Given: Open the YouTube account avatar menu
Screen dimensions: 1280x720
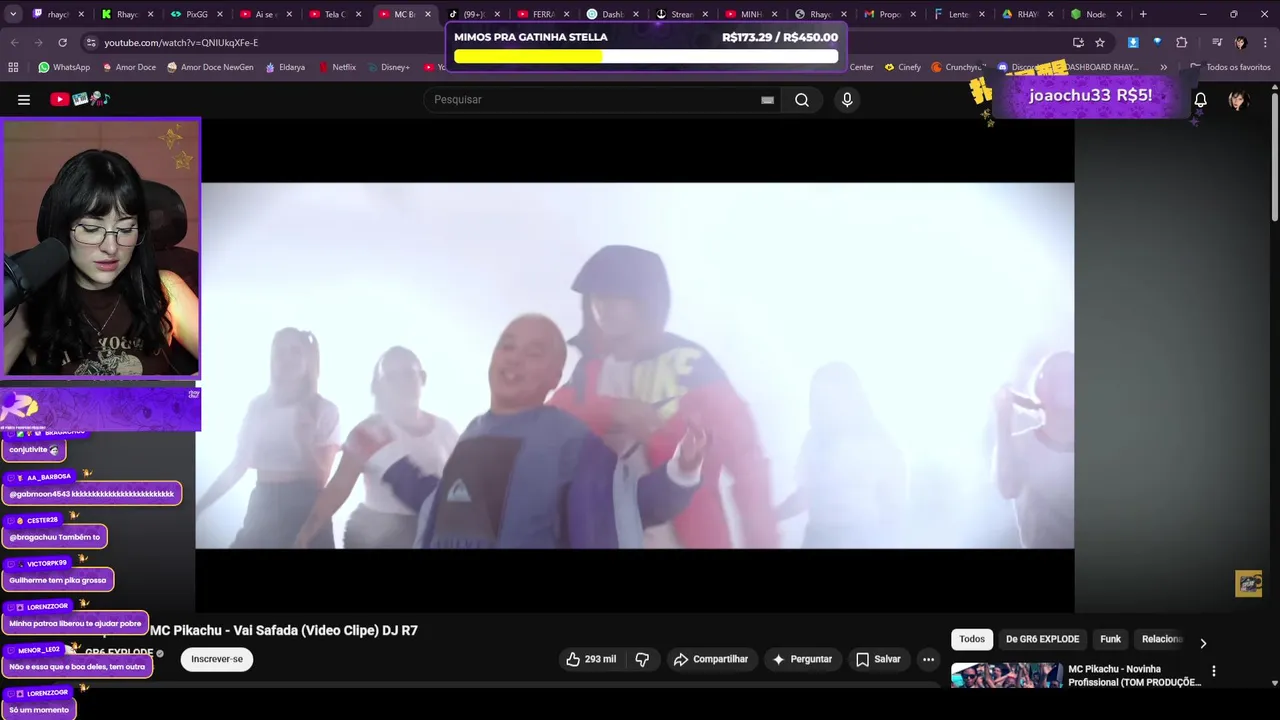Looking at the screenshot, I should point(1238,100).
